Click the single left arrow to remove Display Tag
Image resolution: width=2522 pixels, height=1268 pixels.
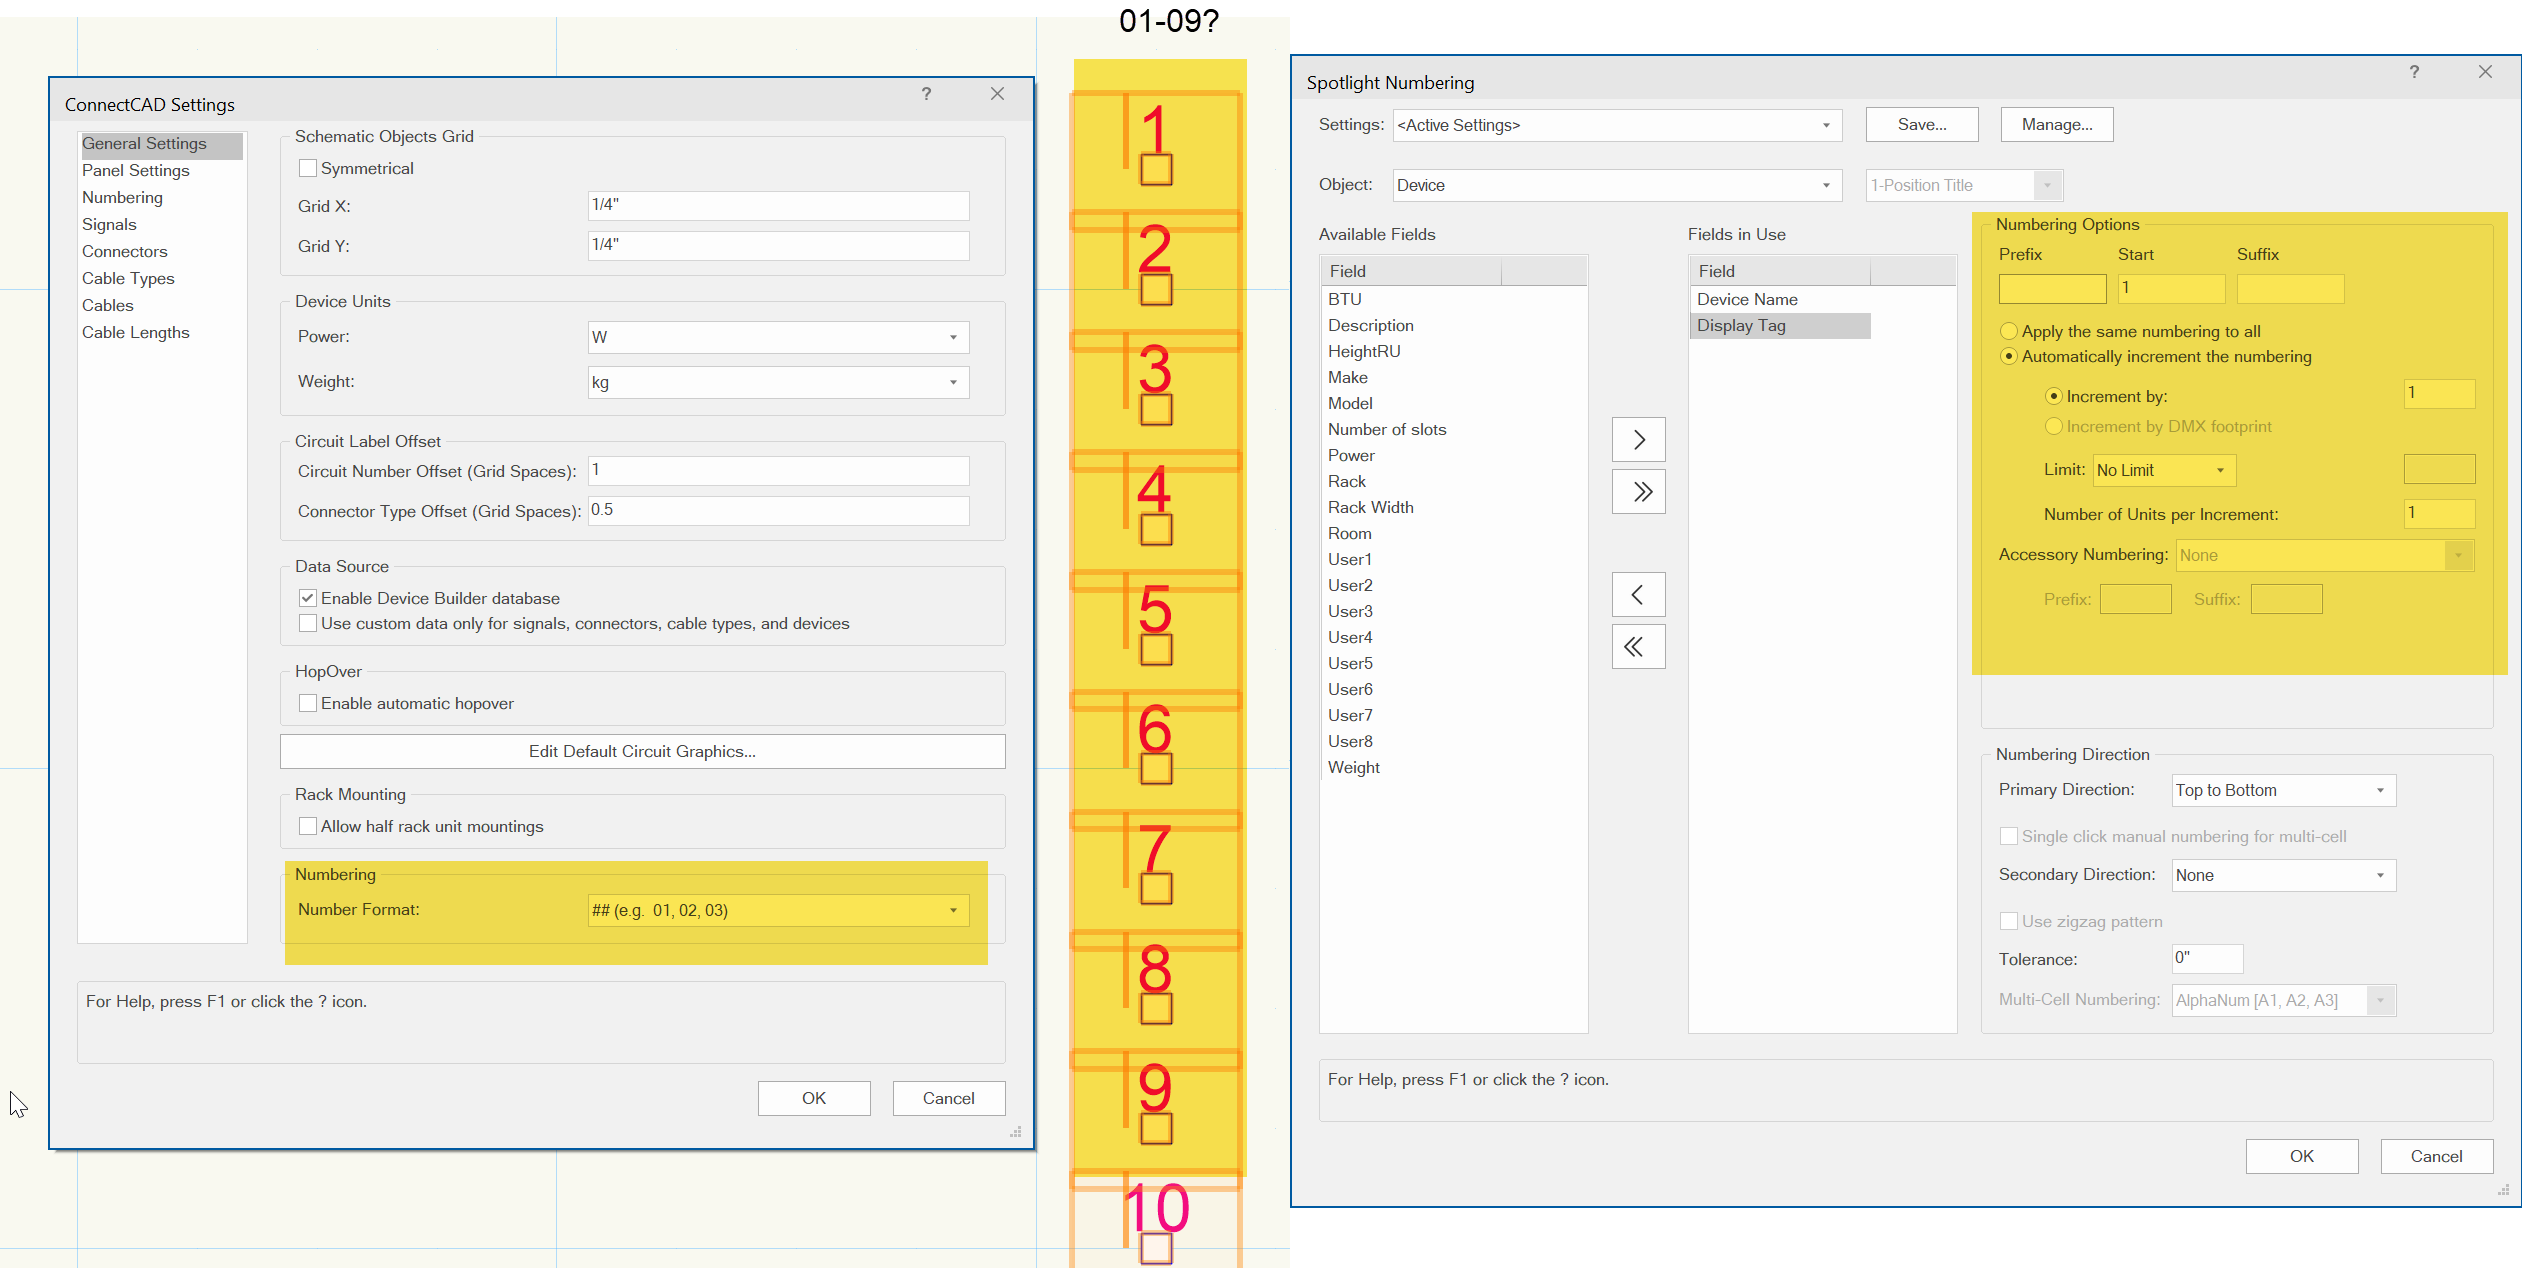pyautogui.click(x=1637, y=593)
